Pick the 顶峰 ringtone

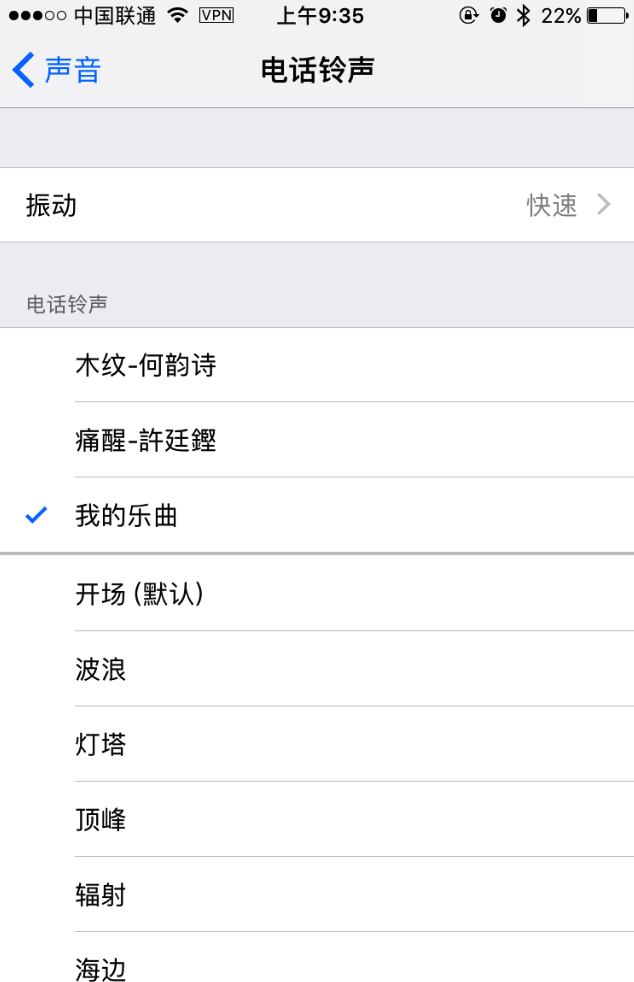coord(317,819)
